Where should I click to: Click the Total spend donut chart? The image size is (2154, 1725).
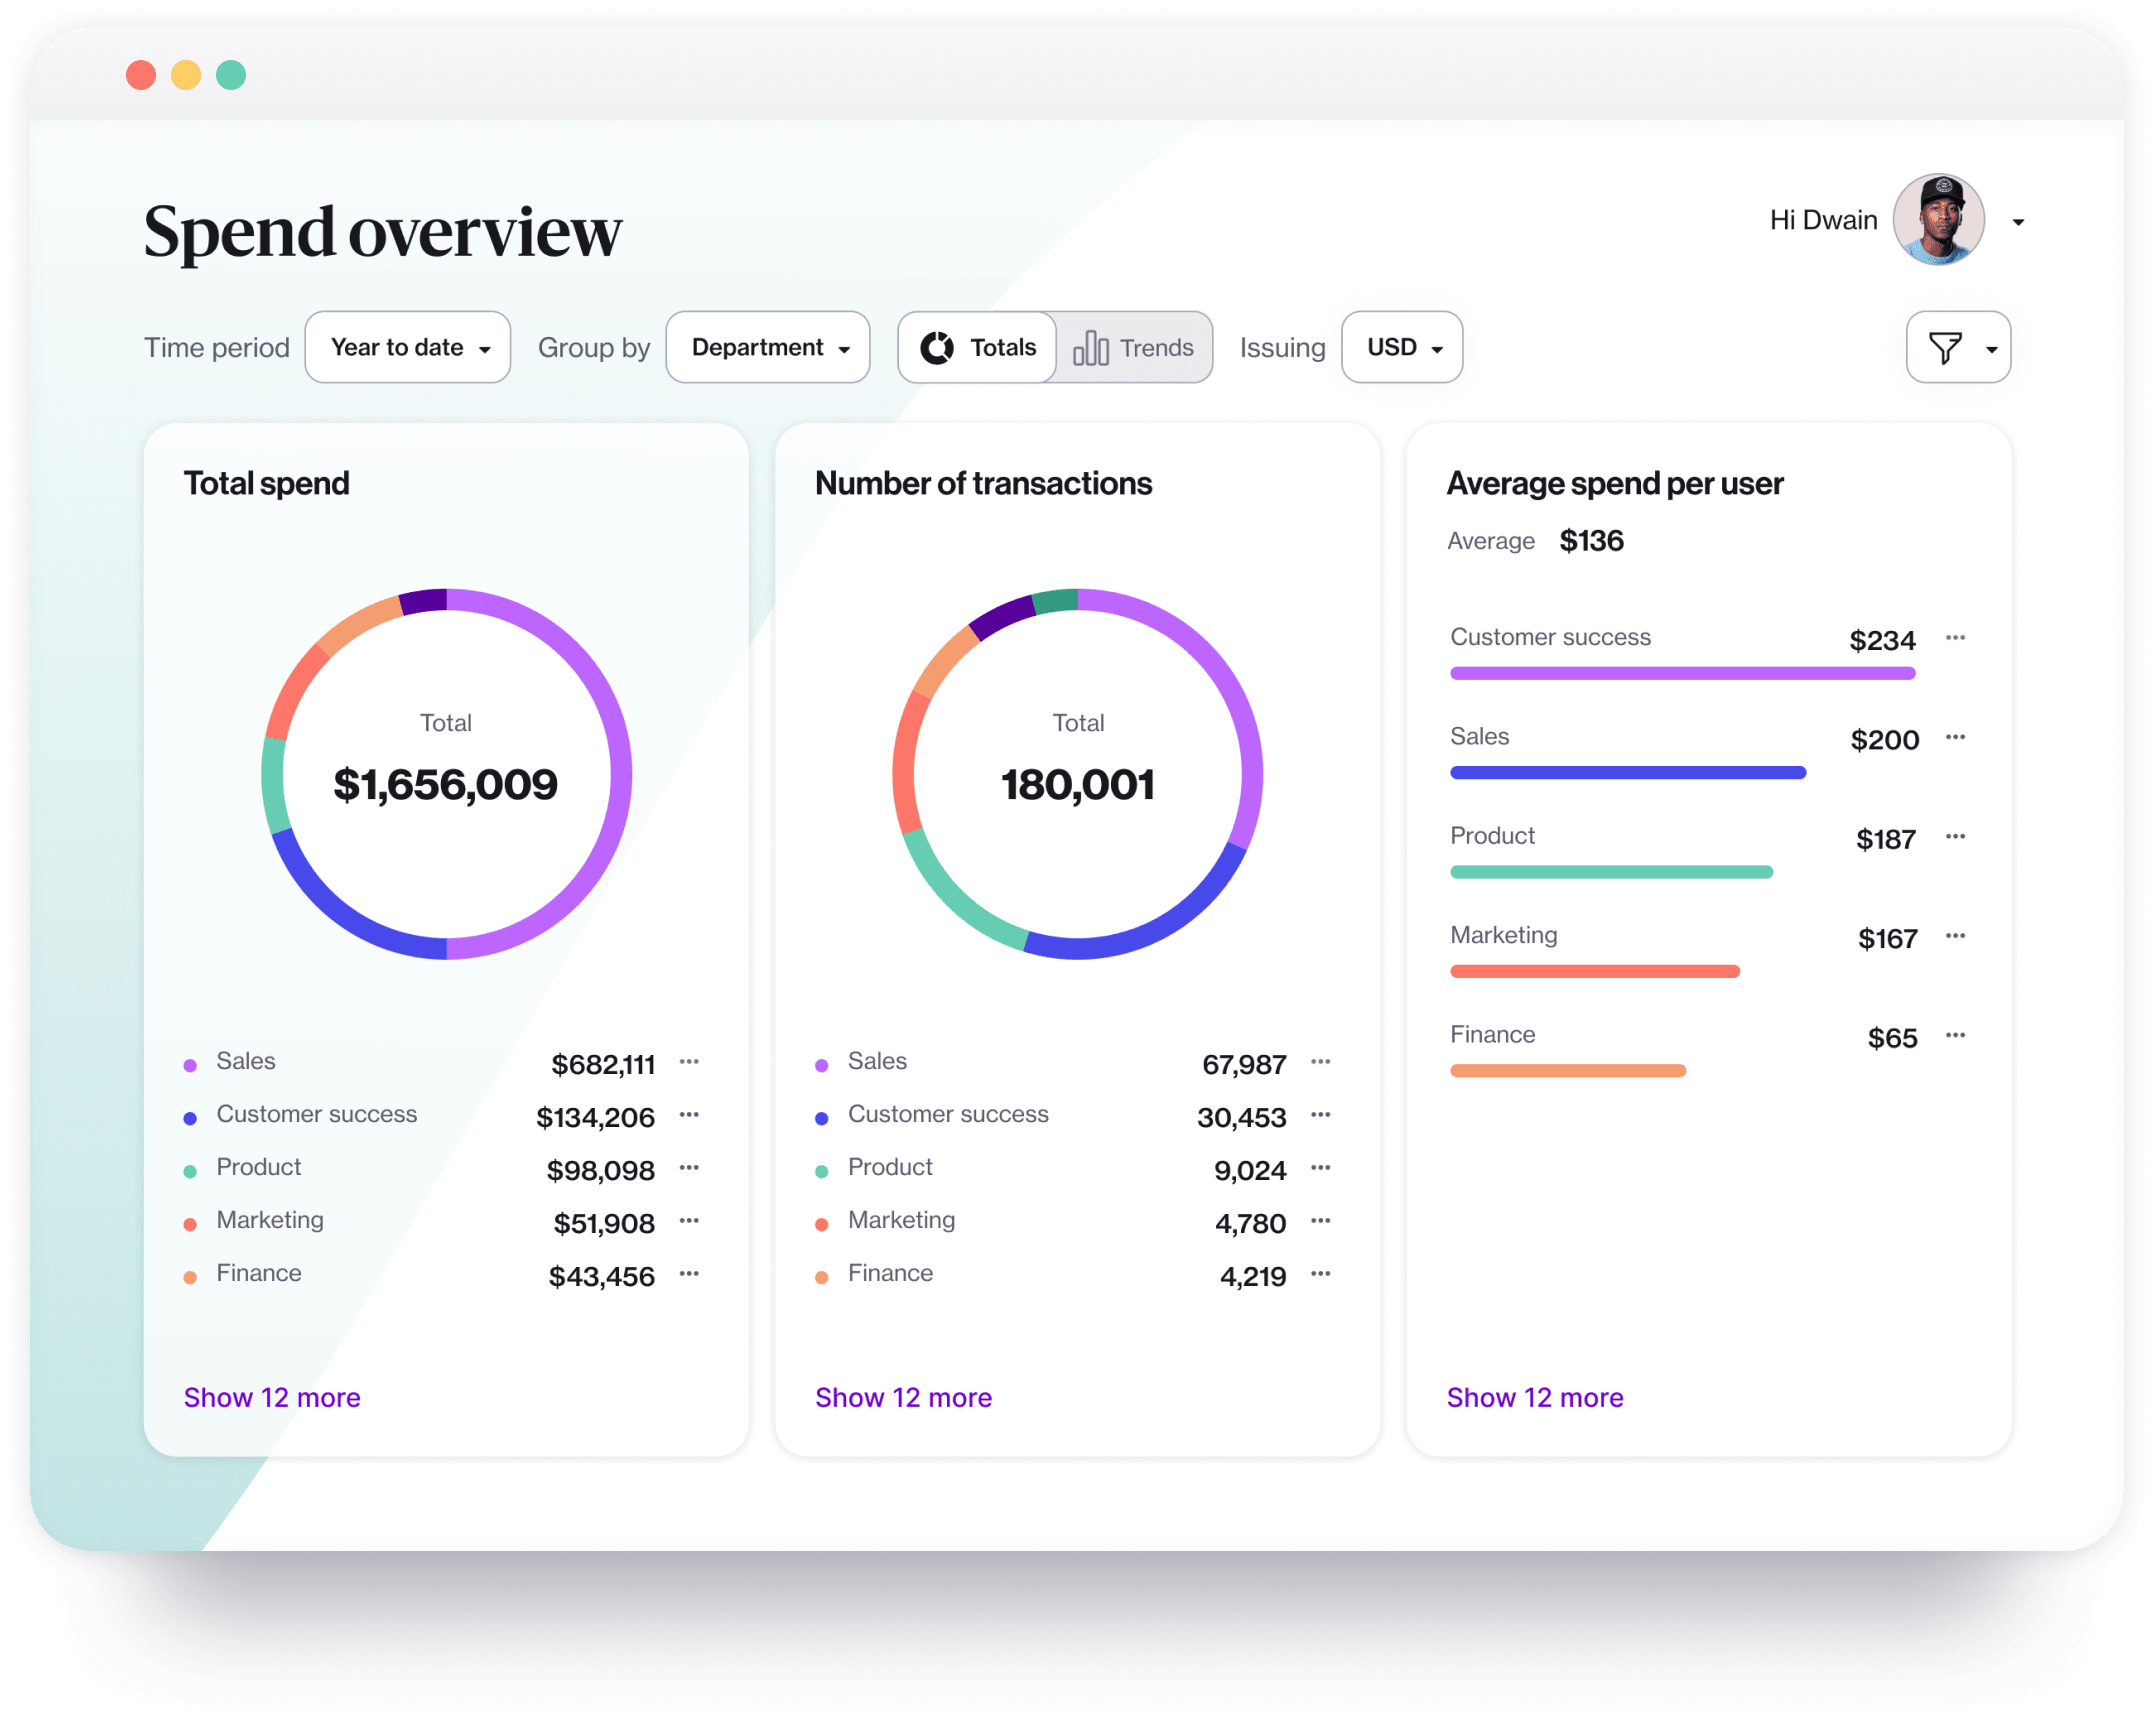click(x=446, y=774)
